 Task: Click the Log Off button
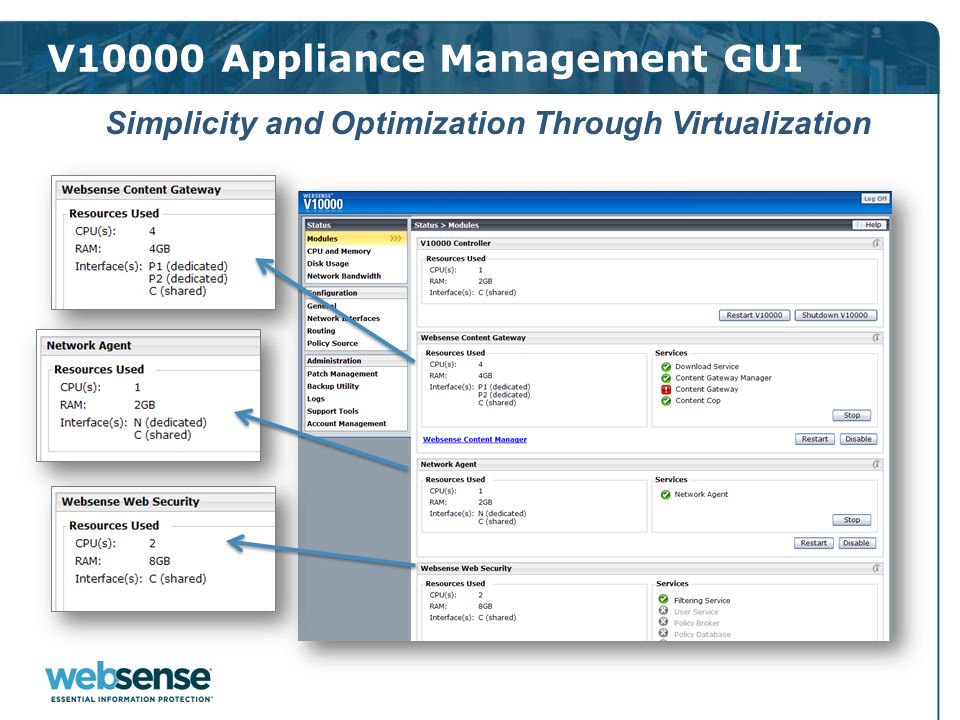click(x=875, y=198)
